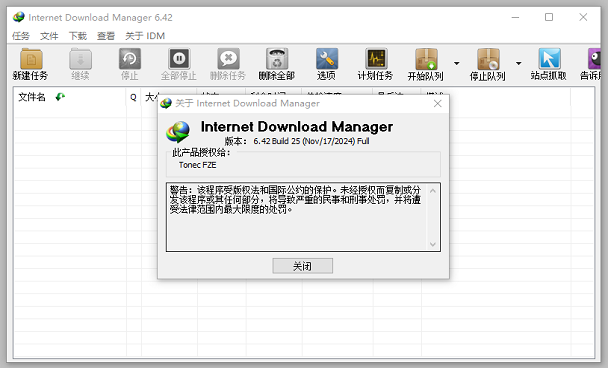
Task: Click the partially visible 告诉 toolbar icon
Action: pyautogui.click(x=594, y=59)
